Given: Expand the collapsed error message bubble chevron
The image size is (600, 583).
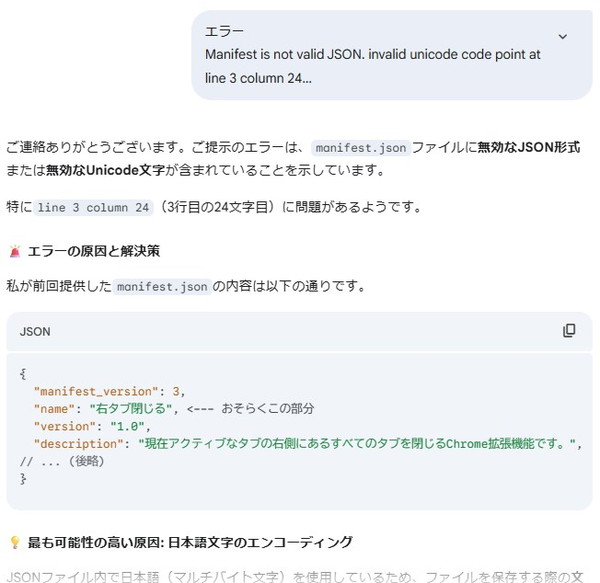Looking at the screenshot, I should click(x=562, y=36).
